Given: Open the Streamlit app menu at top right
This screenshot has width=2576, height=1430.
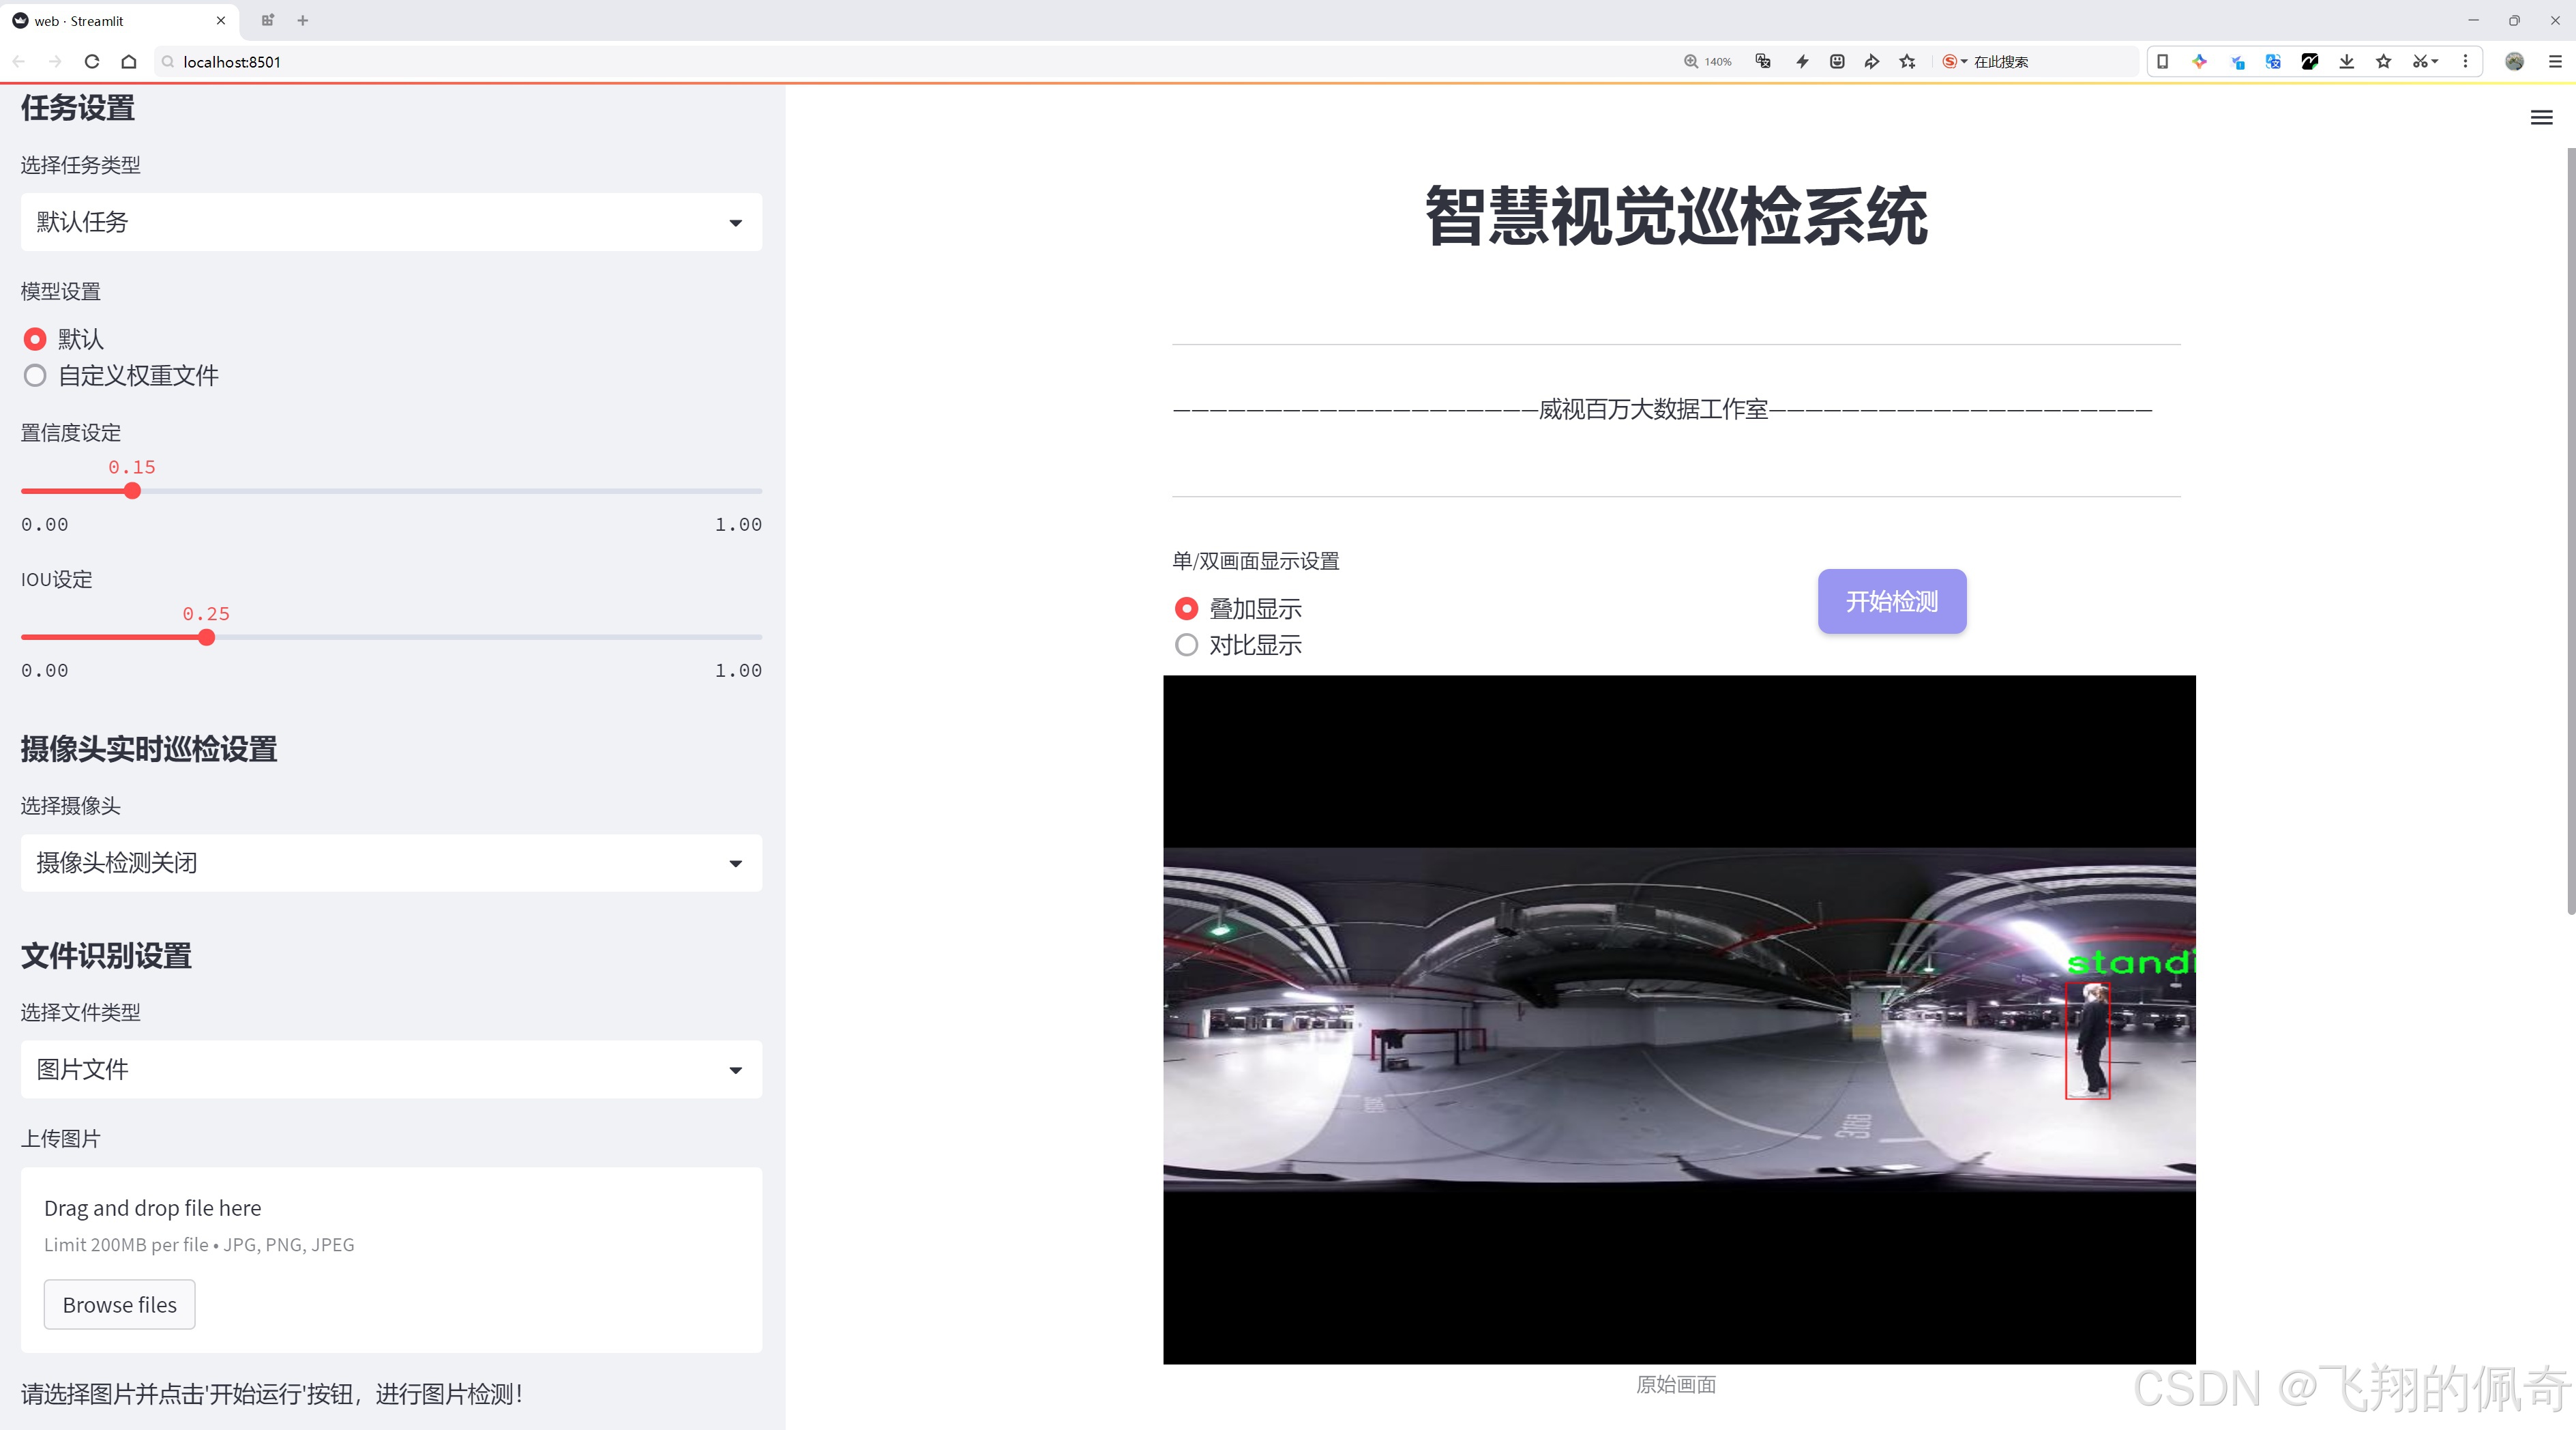Looking at the screenshot, I should pos(2541,117).
